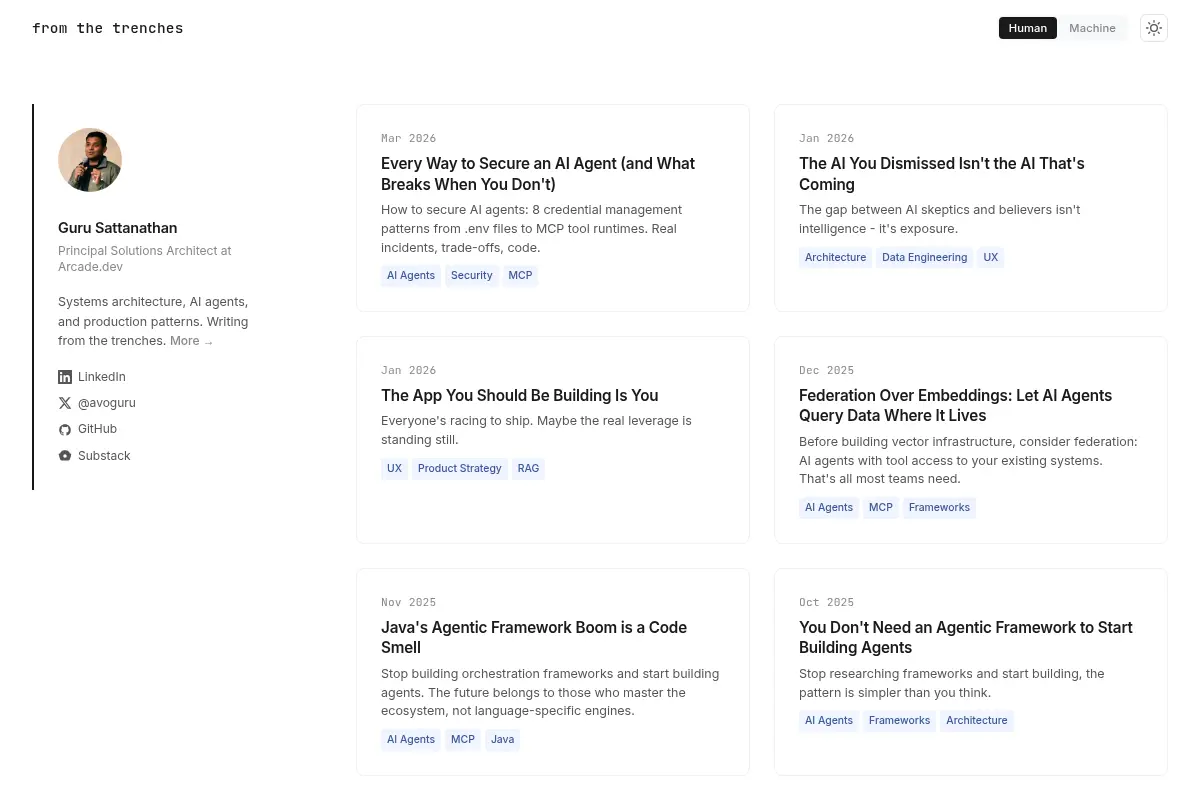Screen dimensions: 1200x800
Task: Click 'The gap between AI skeptics' description text
Action: [x=940, y=219]
